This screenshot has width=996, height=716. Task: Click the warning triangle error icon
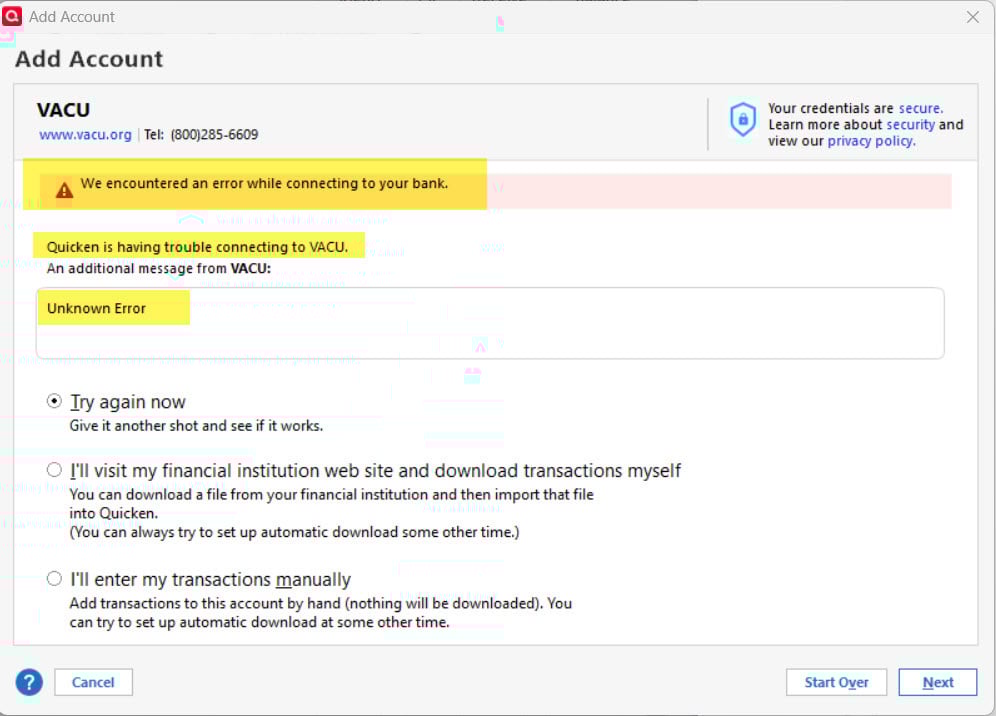(64, 189)
